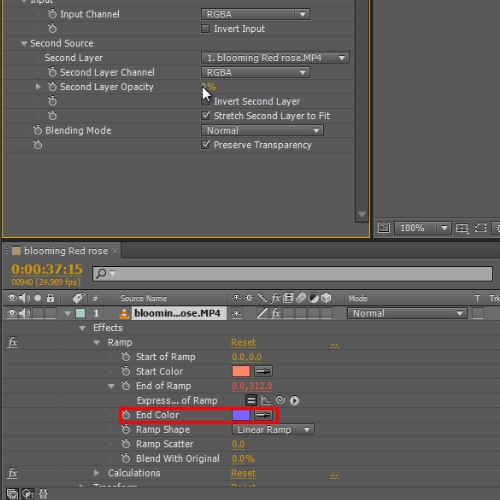This screenshot has height=500, width=500.
Task: Toggle the Ramp effect fx switch
Action: click(x=12, y=342)
